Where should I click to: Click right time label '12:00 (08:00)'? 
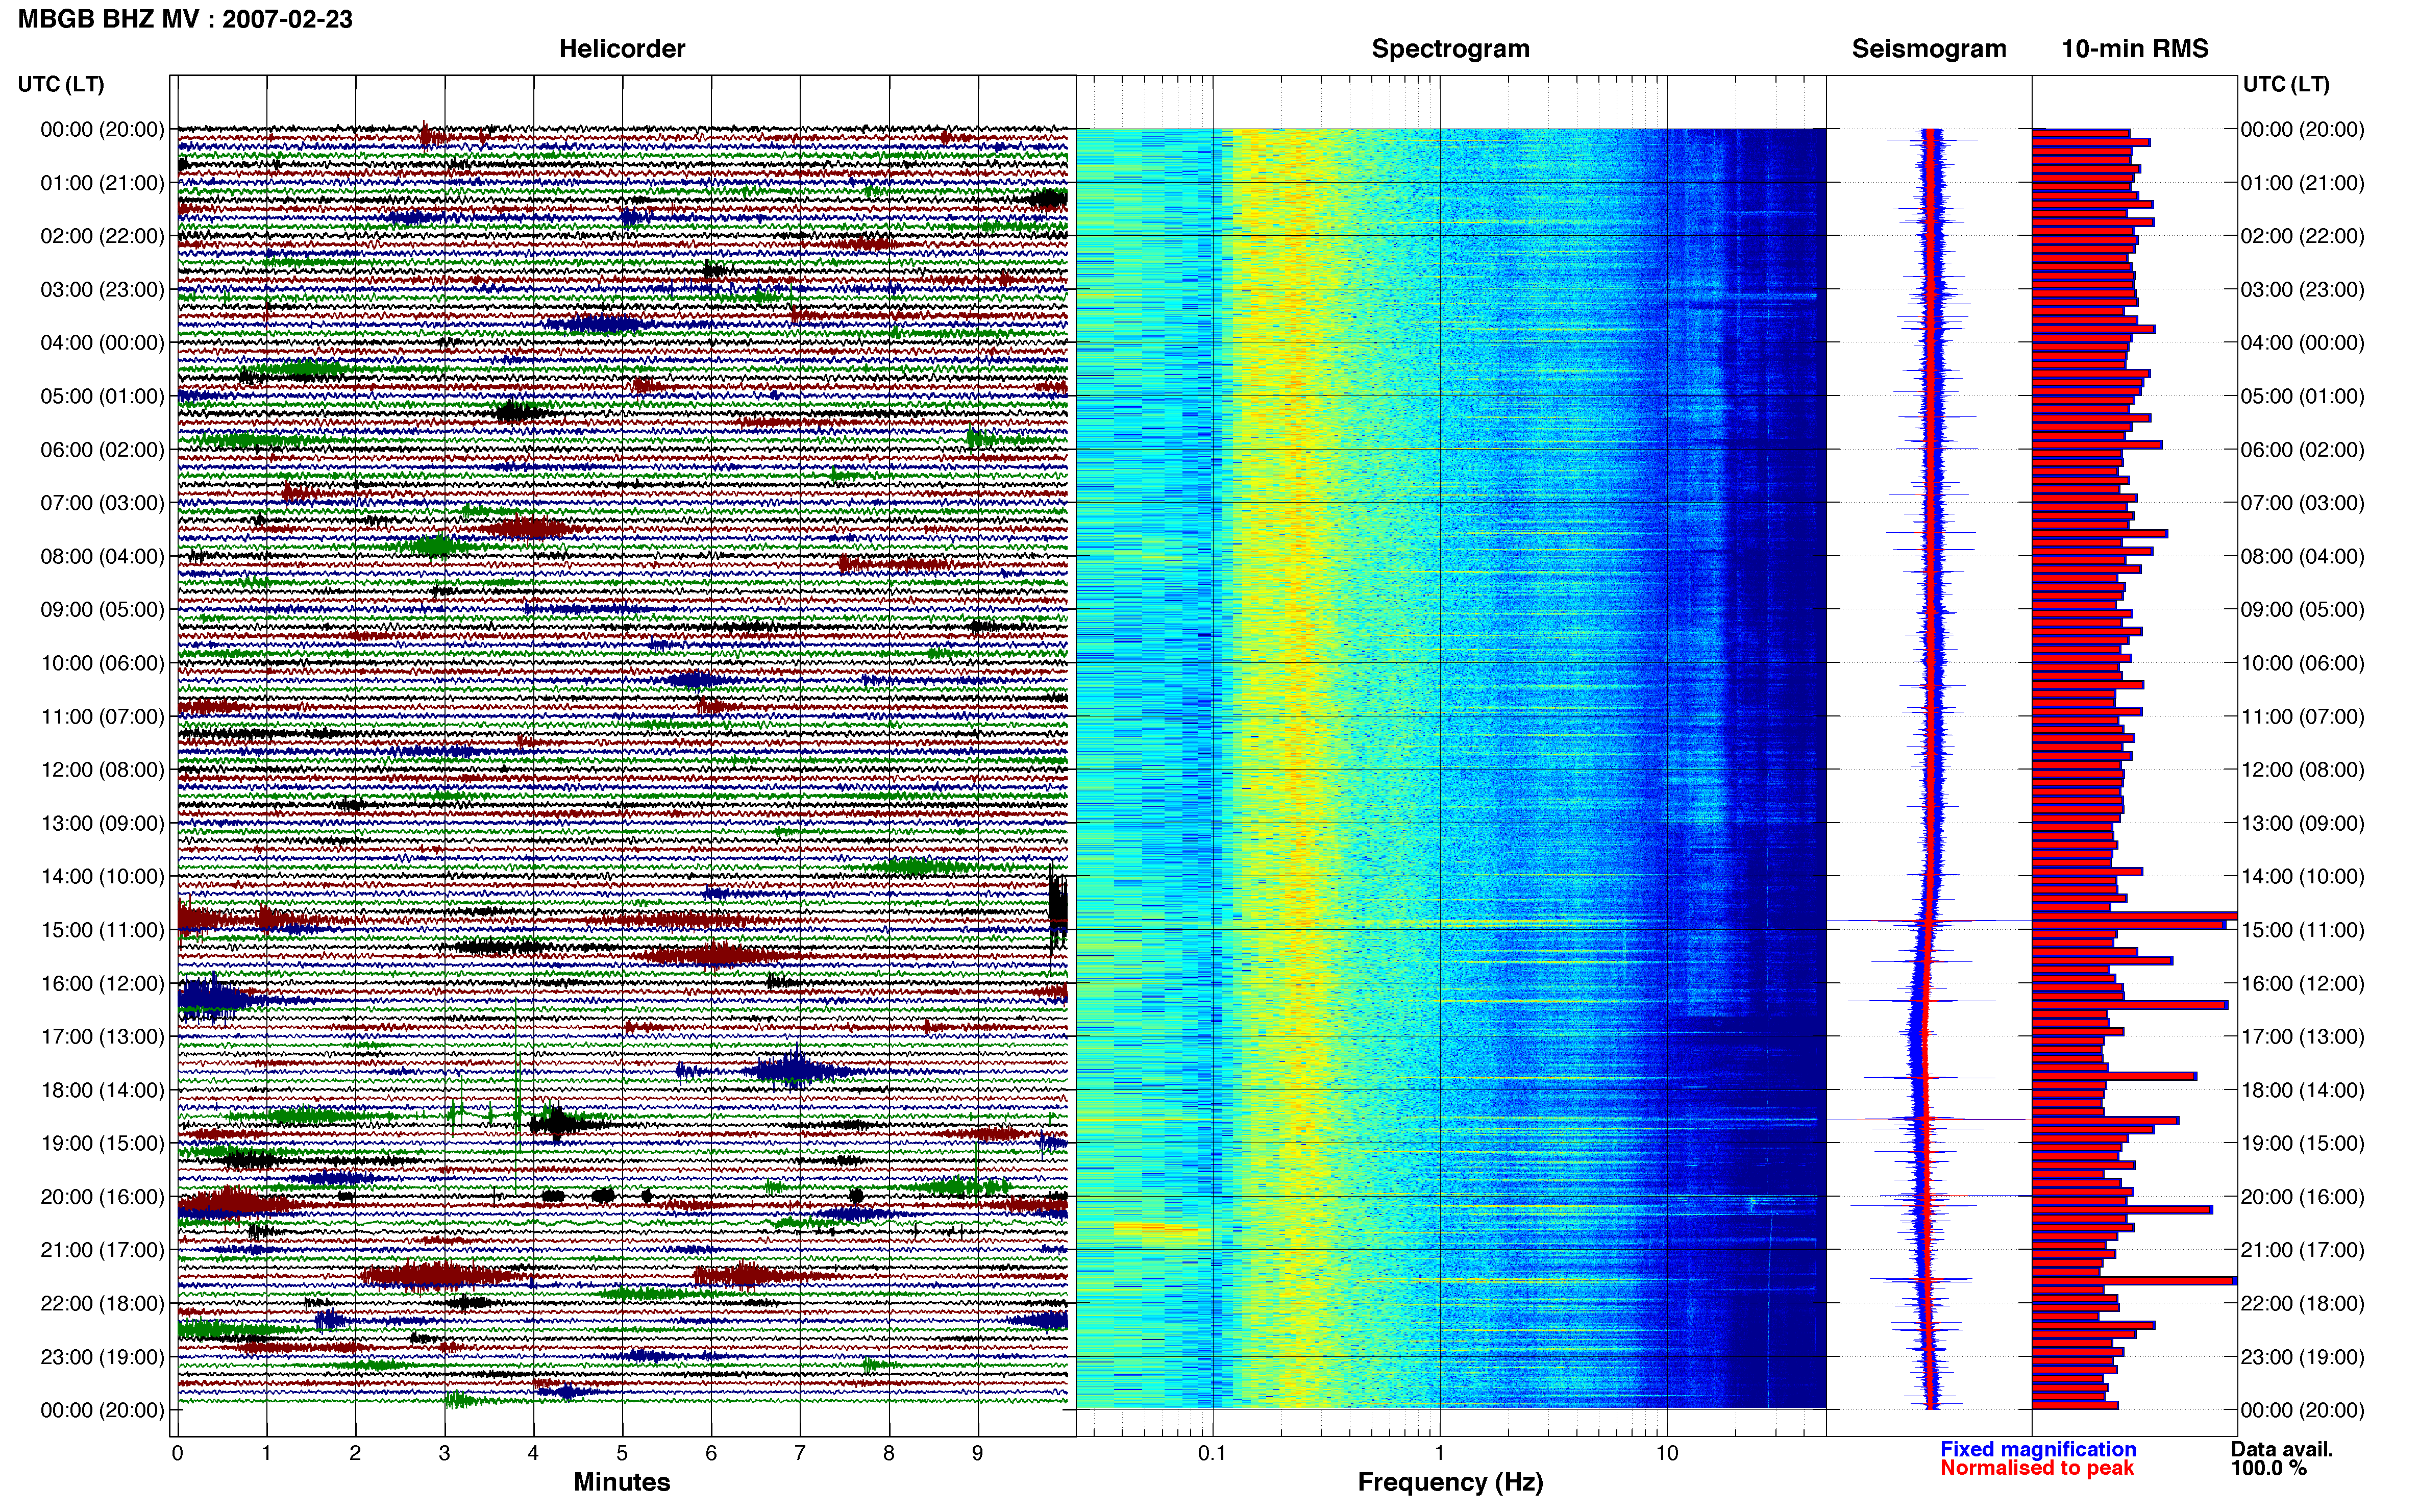click(2303, 770)
